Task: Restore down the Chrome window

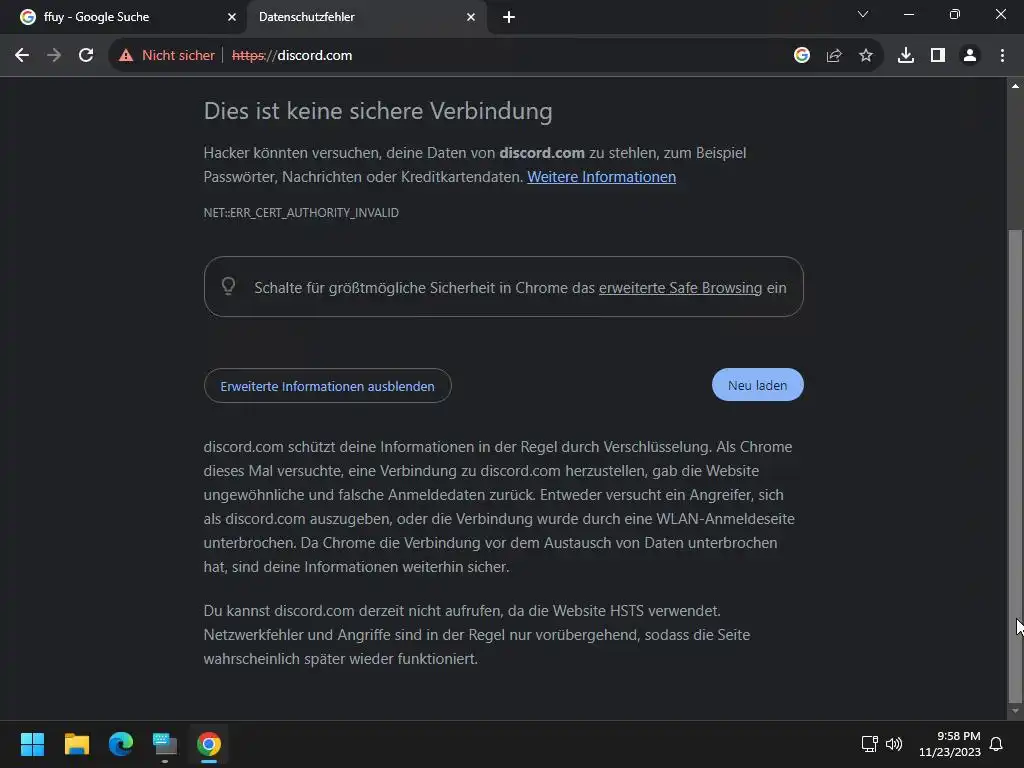Action: point(955,14)
